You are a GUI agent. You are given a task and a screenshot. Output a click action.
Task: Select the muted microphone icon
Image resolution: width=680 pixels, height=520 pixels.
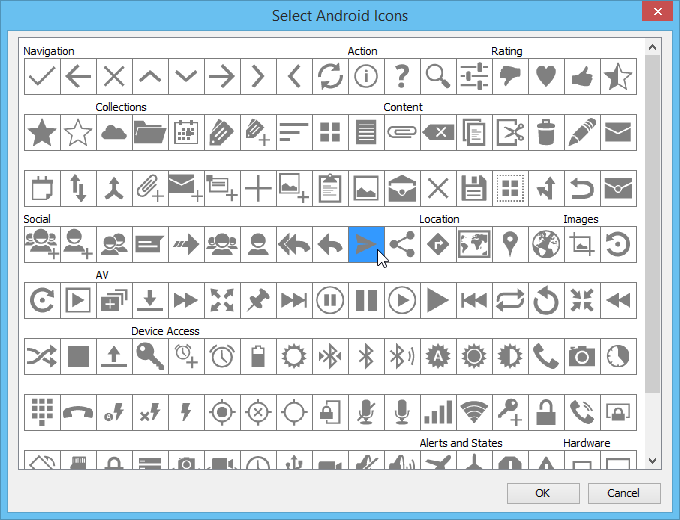366,412
